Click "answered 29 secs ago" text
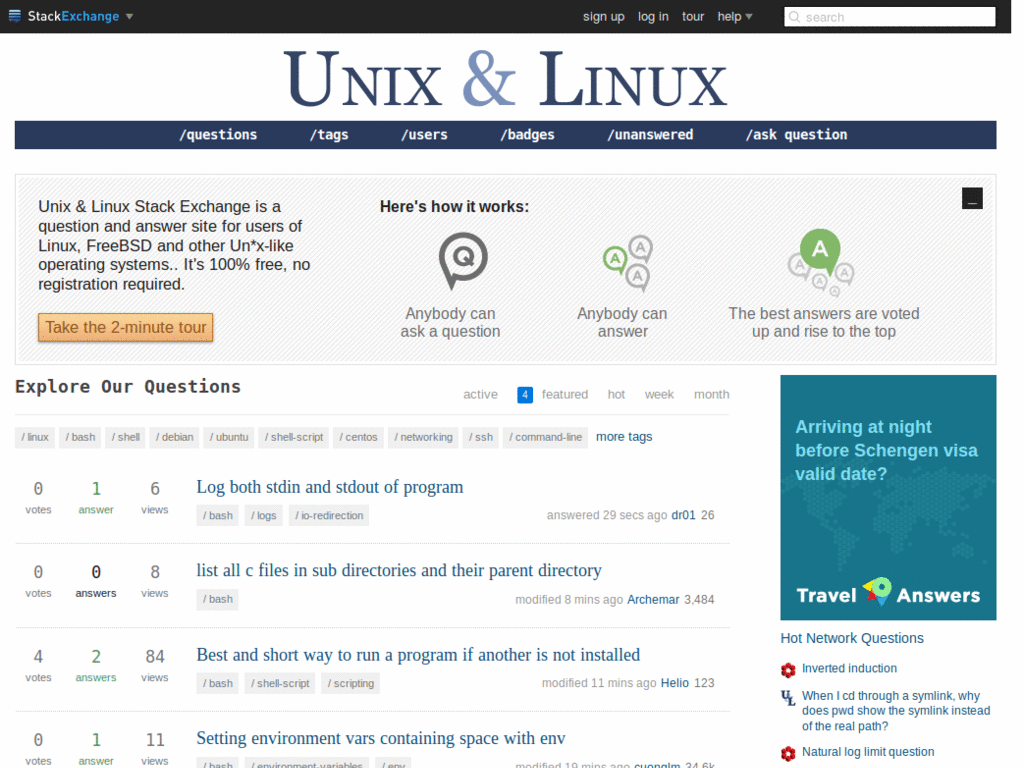This screenshot has height=768, width=1024. click(x=607, y=515)
